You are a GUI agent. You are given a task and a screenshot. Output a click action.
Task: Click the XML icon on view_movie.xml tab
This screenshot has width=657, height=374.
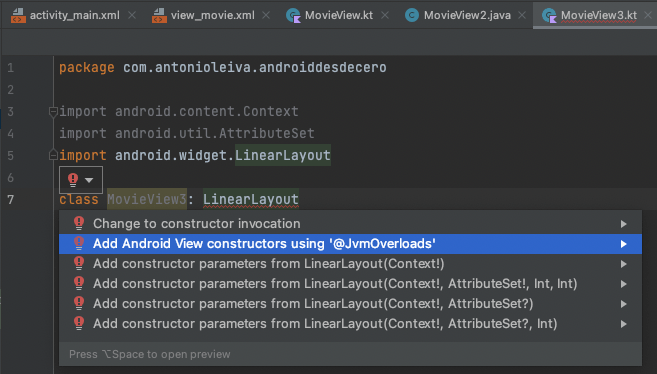tap(159, 15)
